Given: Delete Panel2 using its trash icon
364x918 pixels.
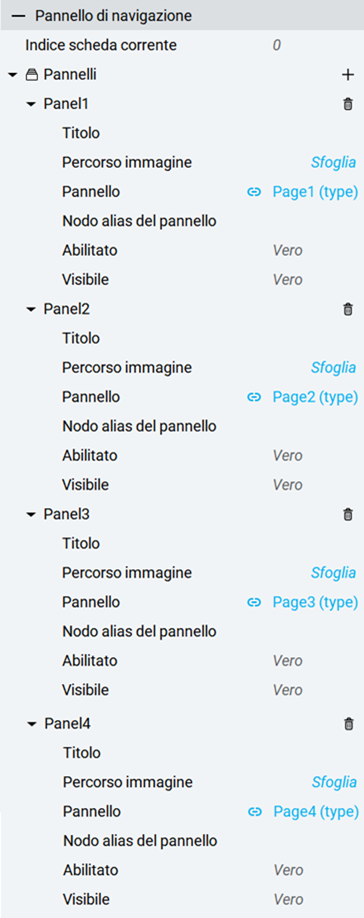Looking at the screenshot, I should click(348, 309).
